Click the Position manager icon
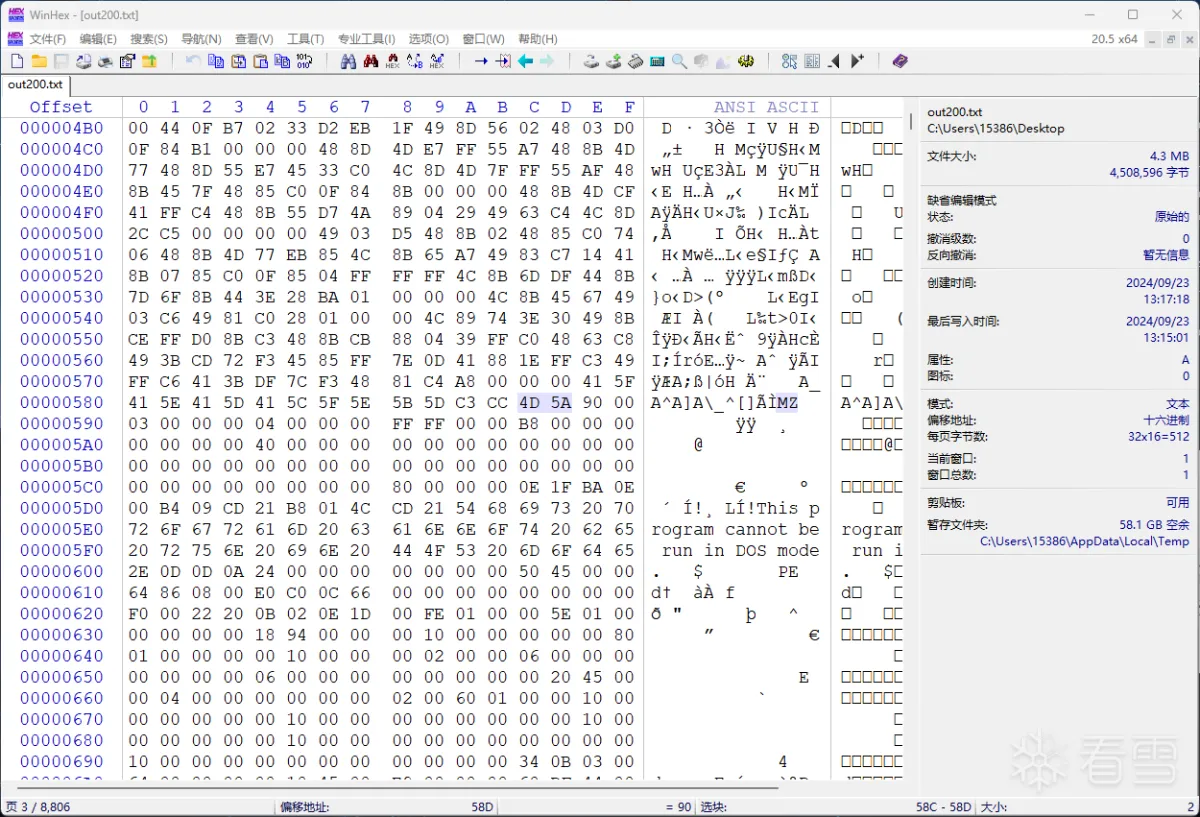Viewport: 1200px width, 817px height. pos(789,61)
